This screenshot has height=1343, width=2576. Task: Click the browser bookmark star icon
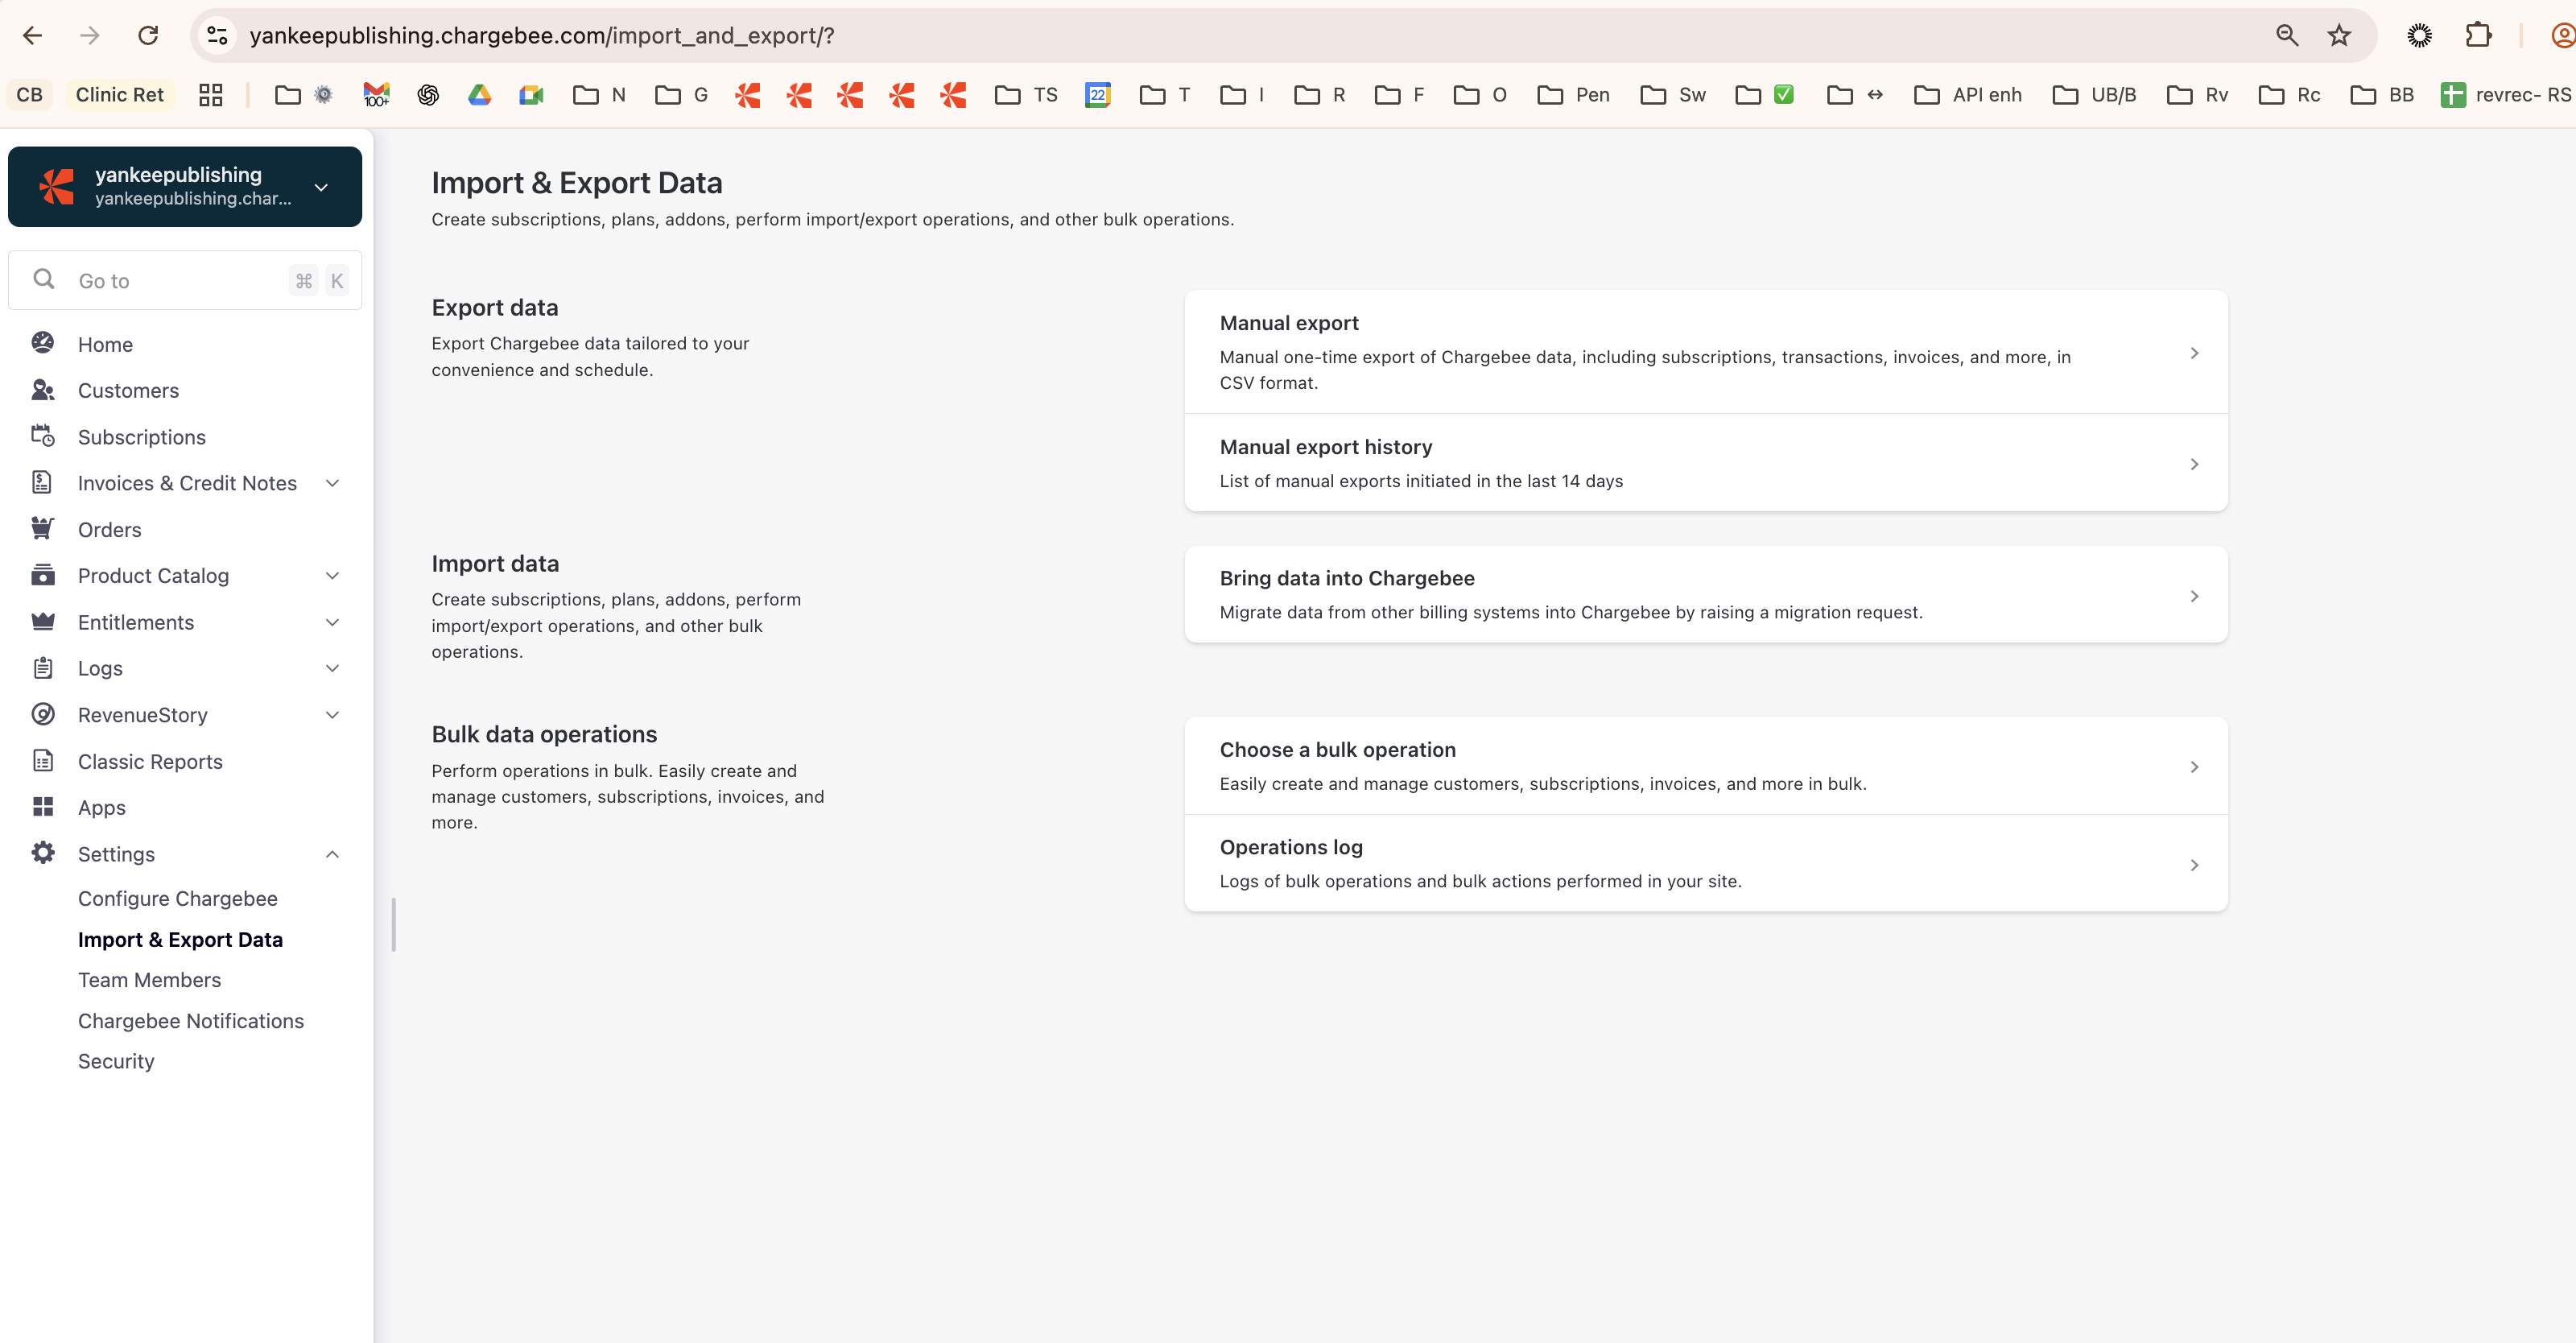point(2338,35)
